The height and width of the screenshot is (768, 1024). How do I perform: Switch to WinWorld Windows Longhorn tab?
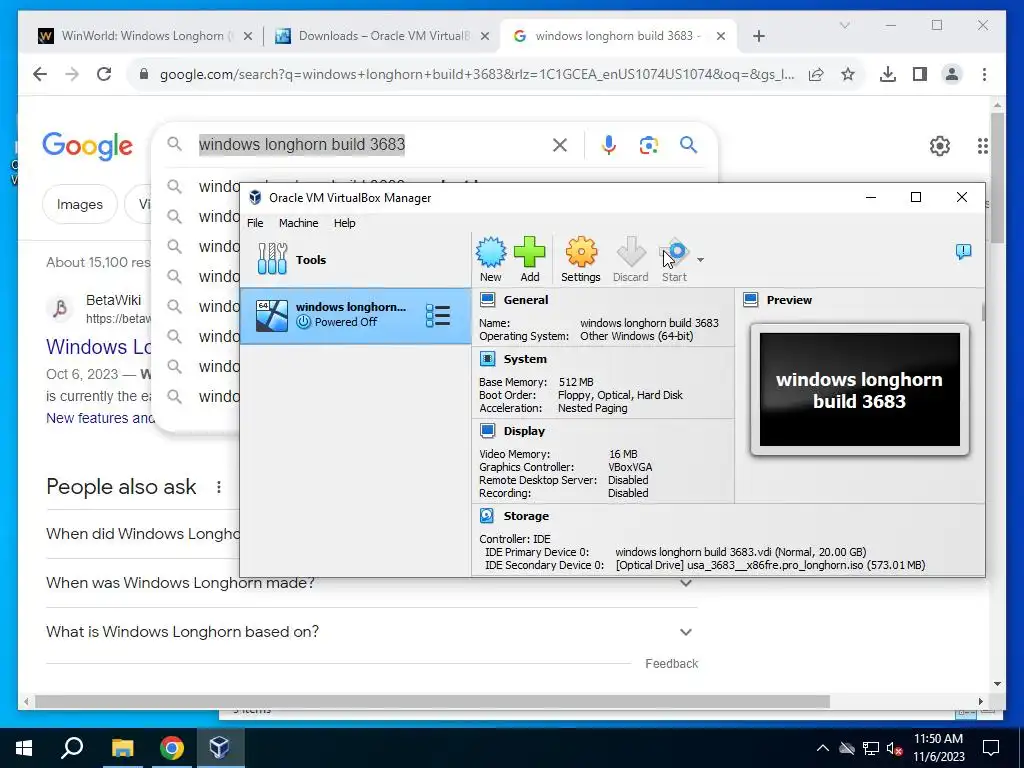point(146,36)
